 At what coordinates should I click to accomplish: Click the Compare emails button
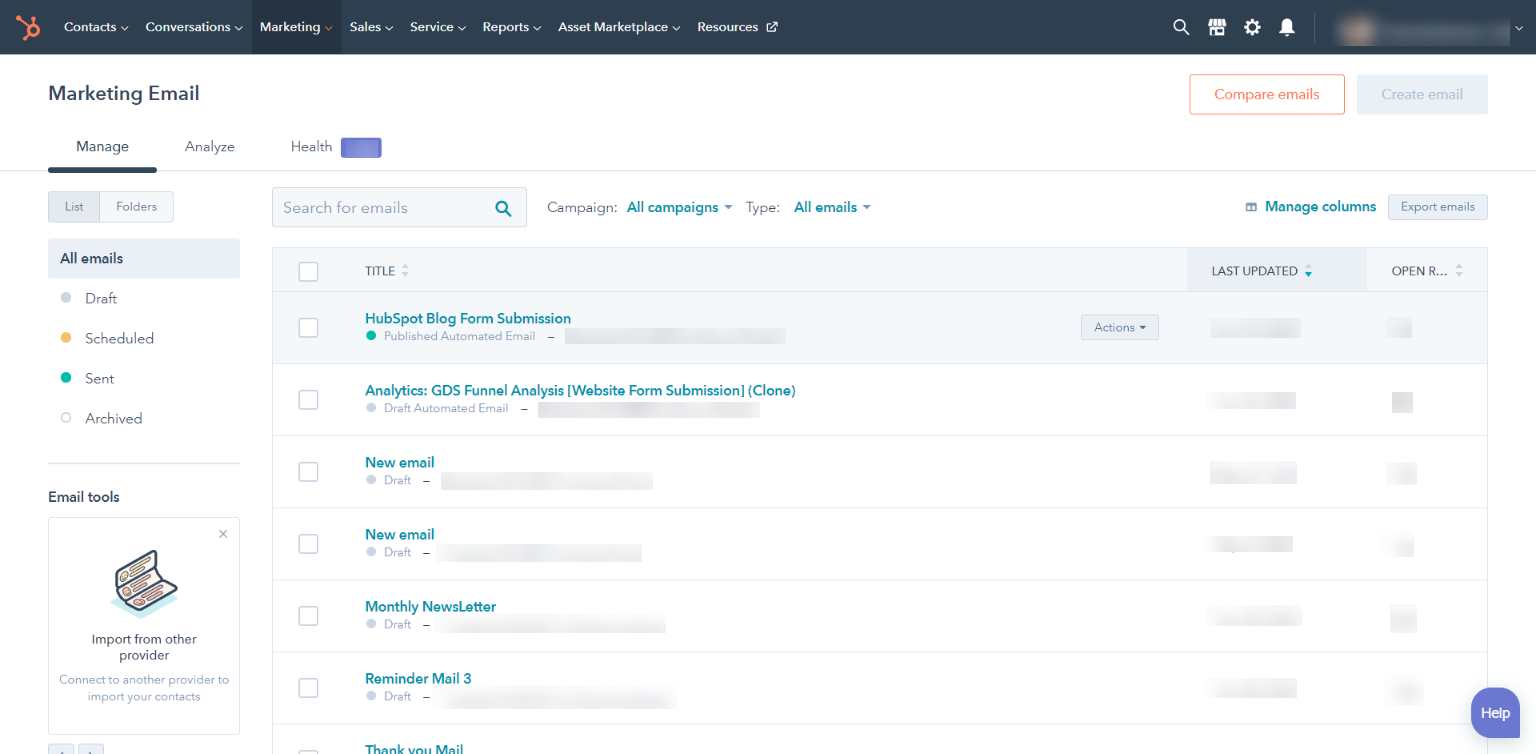click(x=1267, y=94)
